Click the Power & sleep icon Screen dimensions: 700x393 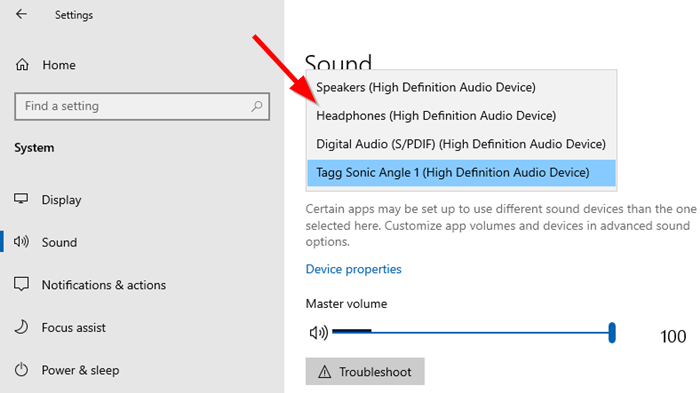coord(21,370)
